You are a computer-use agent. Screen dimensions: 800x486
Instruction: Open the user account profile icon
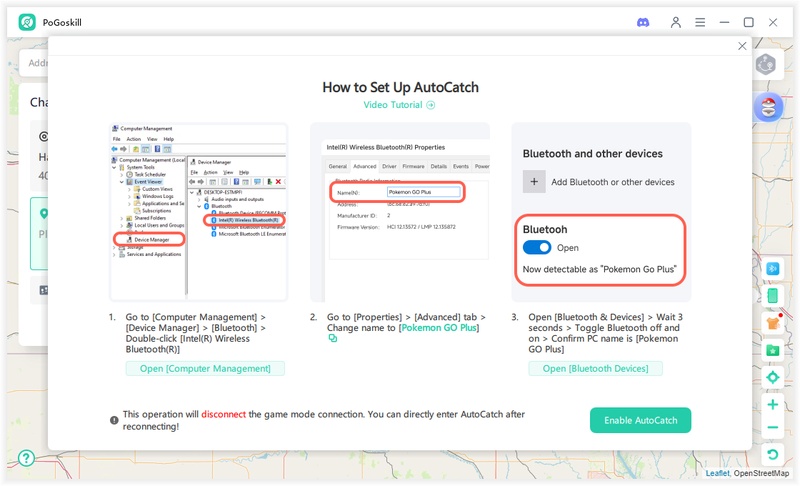676,22
